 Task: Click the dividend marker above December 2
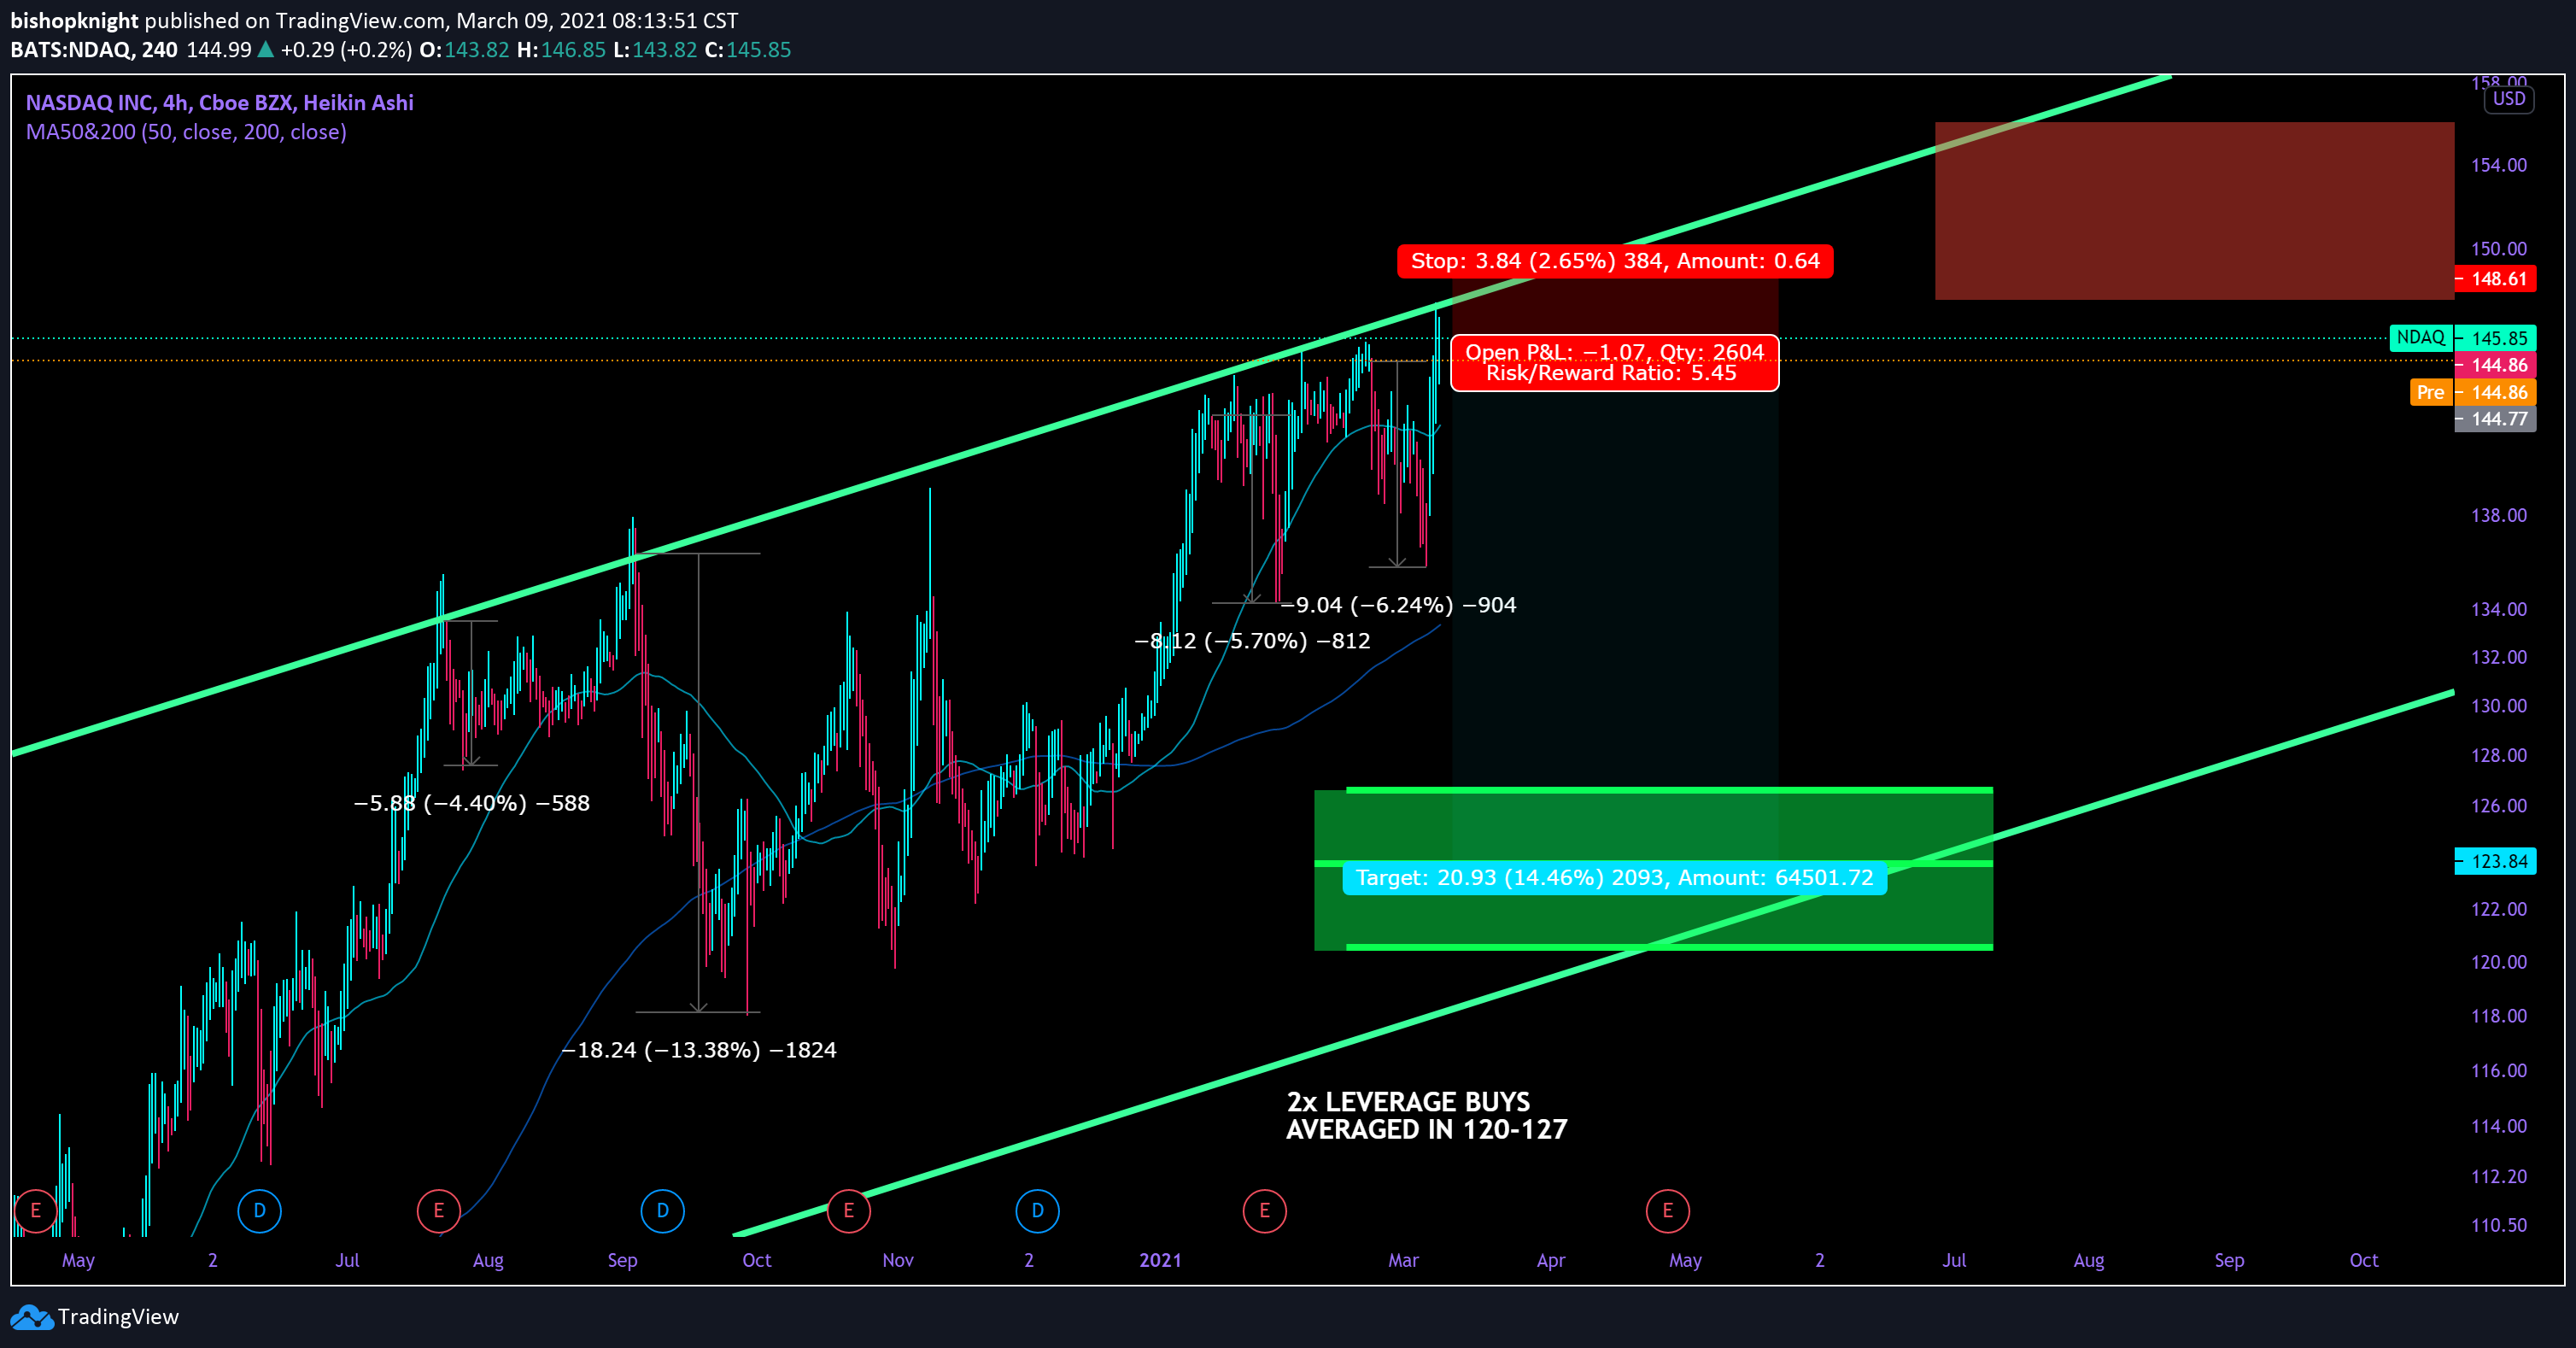click(1038, 1211)
